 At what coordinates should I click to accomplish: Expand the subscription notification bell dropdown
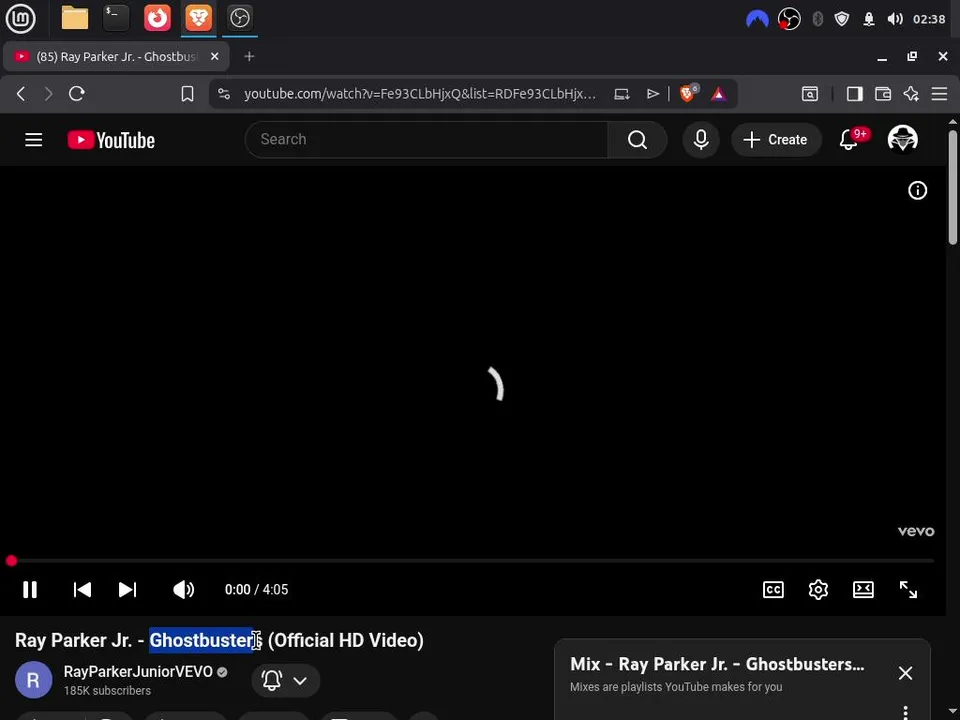285,680
